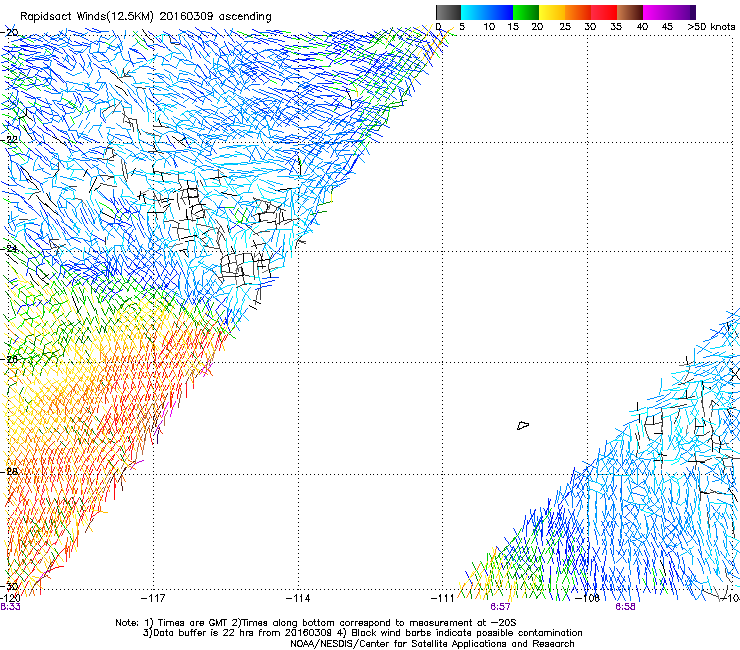Click the '-26' latitude axis label

(x=9, y=360)
